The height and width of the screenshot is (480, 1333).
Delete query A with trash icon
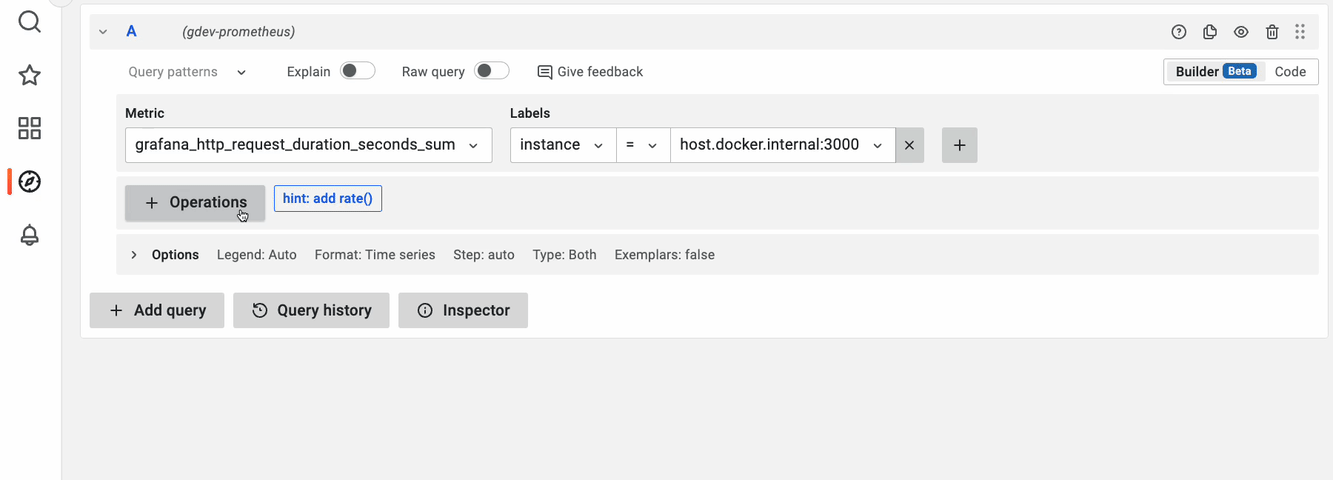coord(1272,32)
